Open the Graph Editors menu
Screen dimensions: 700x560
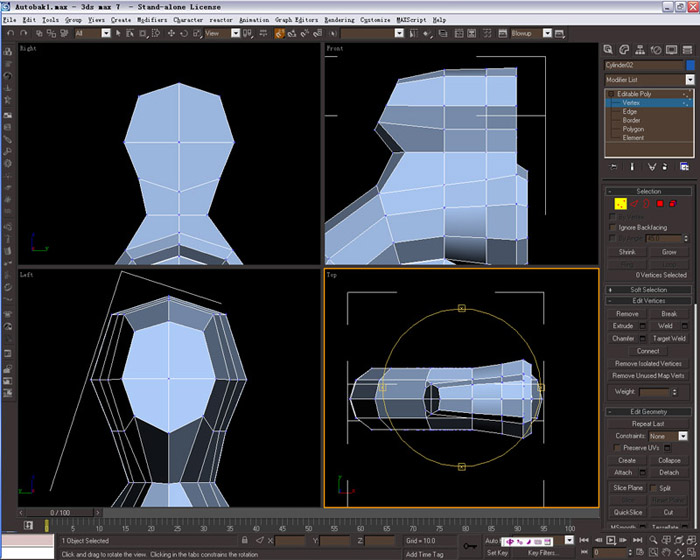[x=296, y=20]
